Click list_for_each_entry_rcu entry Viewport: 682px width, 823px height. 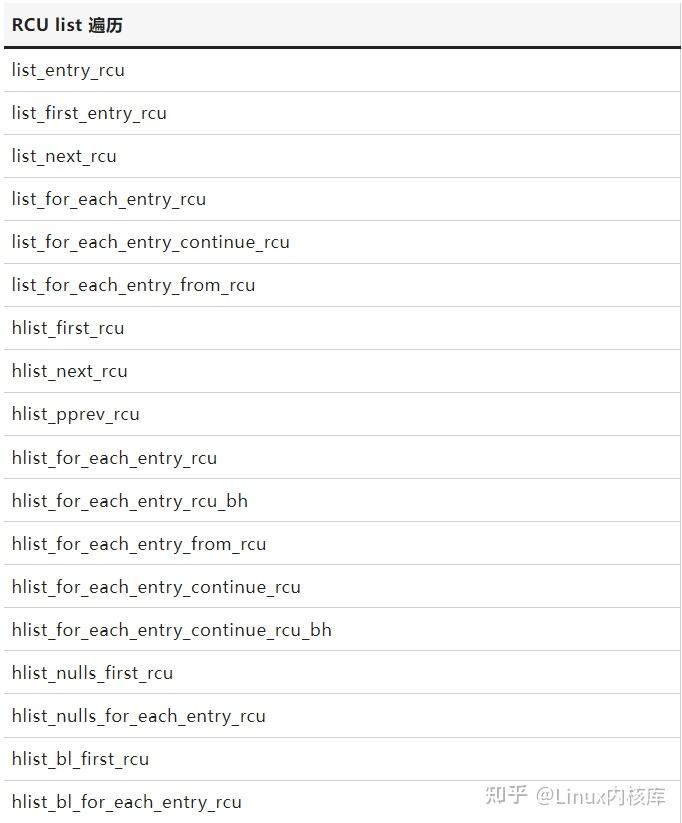(109, 199)
